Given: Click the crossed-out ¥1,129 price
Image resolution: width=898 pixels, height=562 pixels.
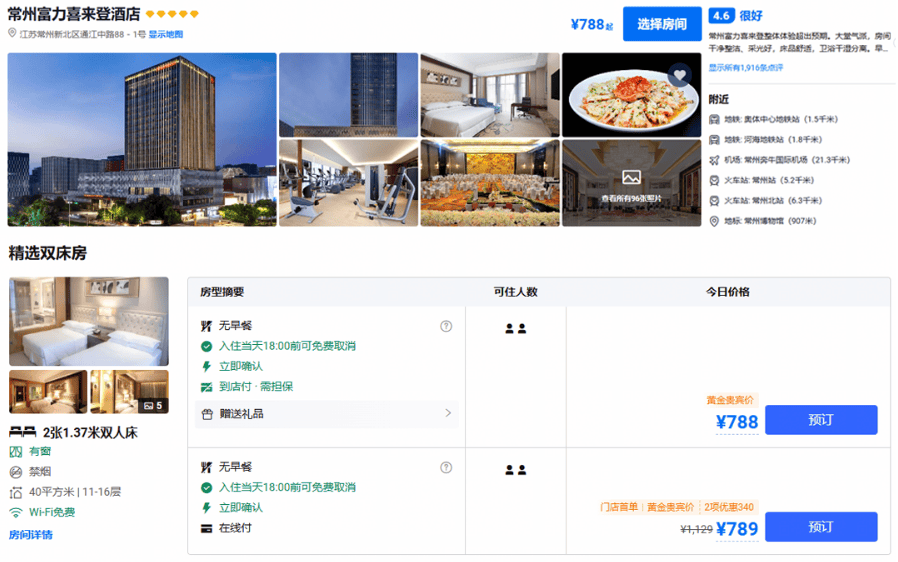Looking at the screenshot, I should coord(696,529).
